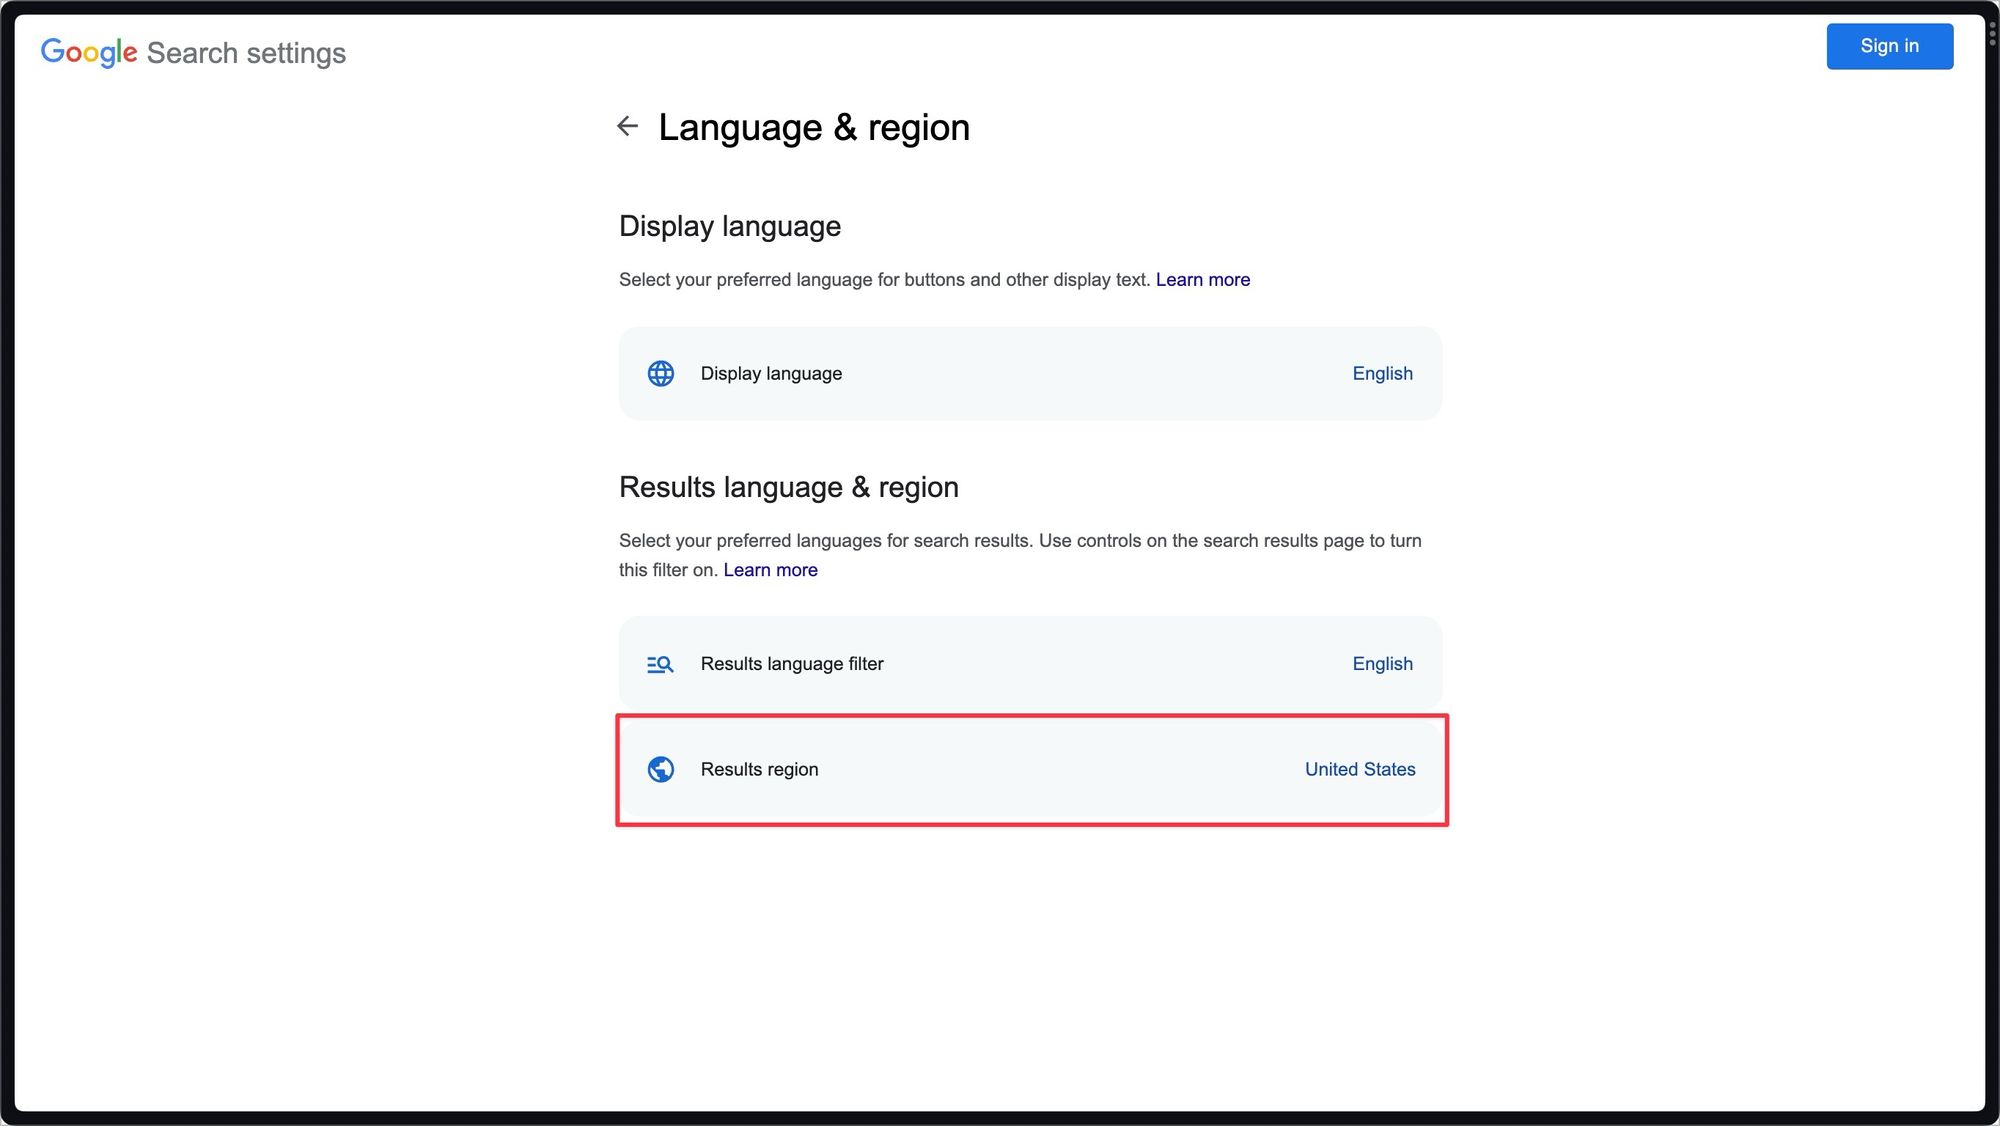Click the back arrow icon to go back
Viewport: 2000px width, 1126px height.
point(626,124)
